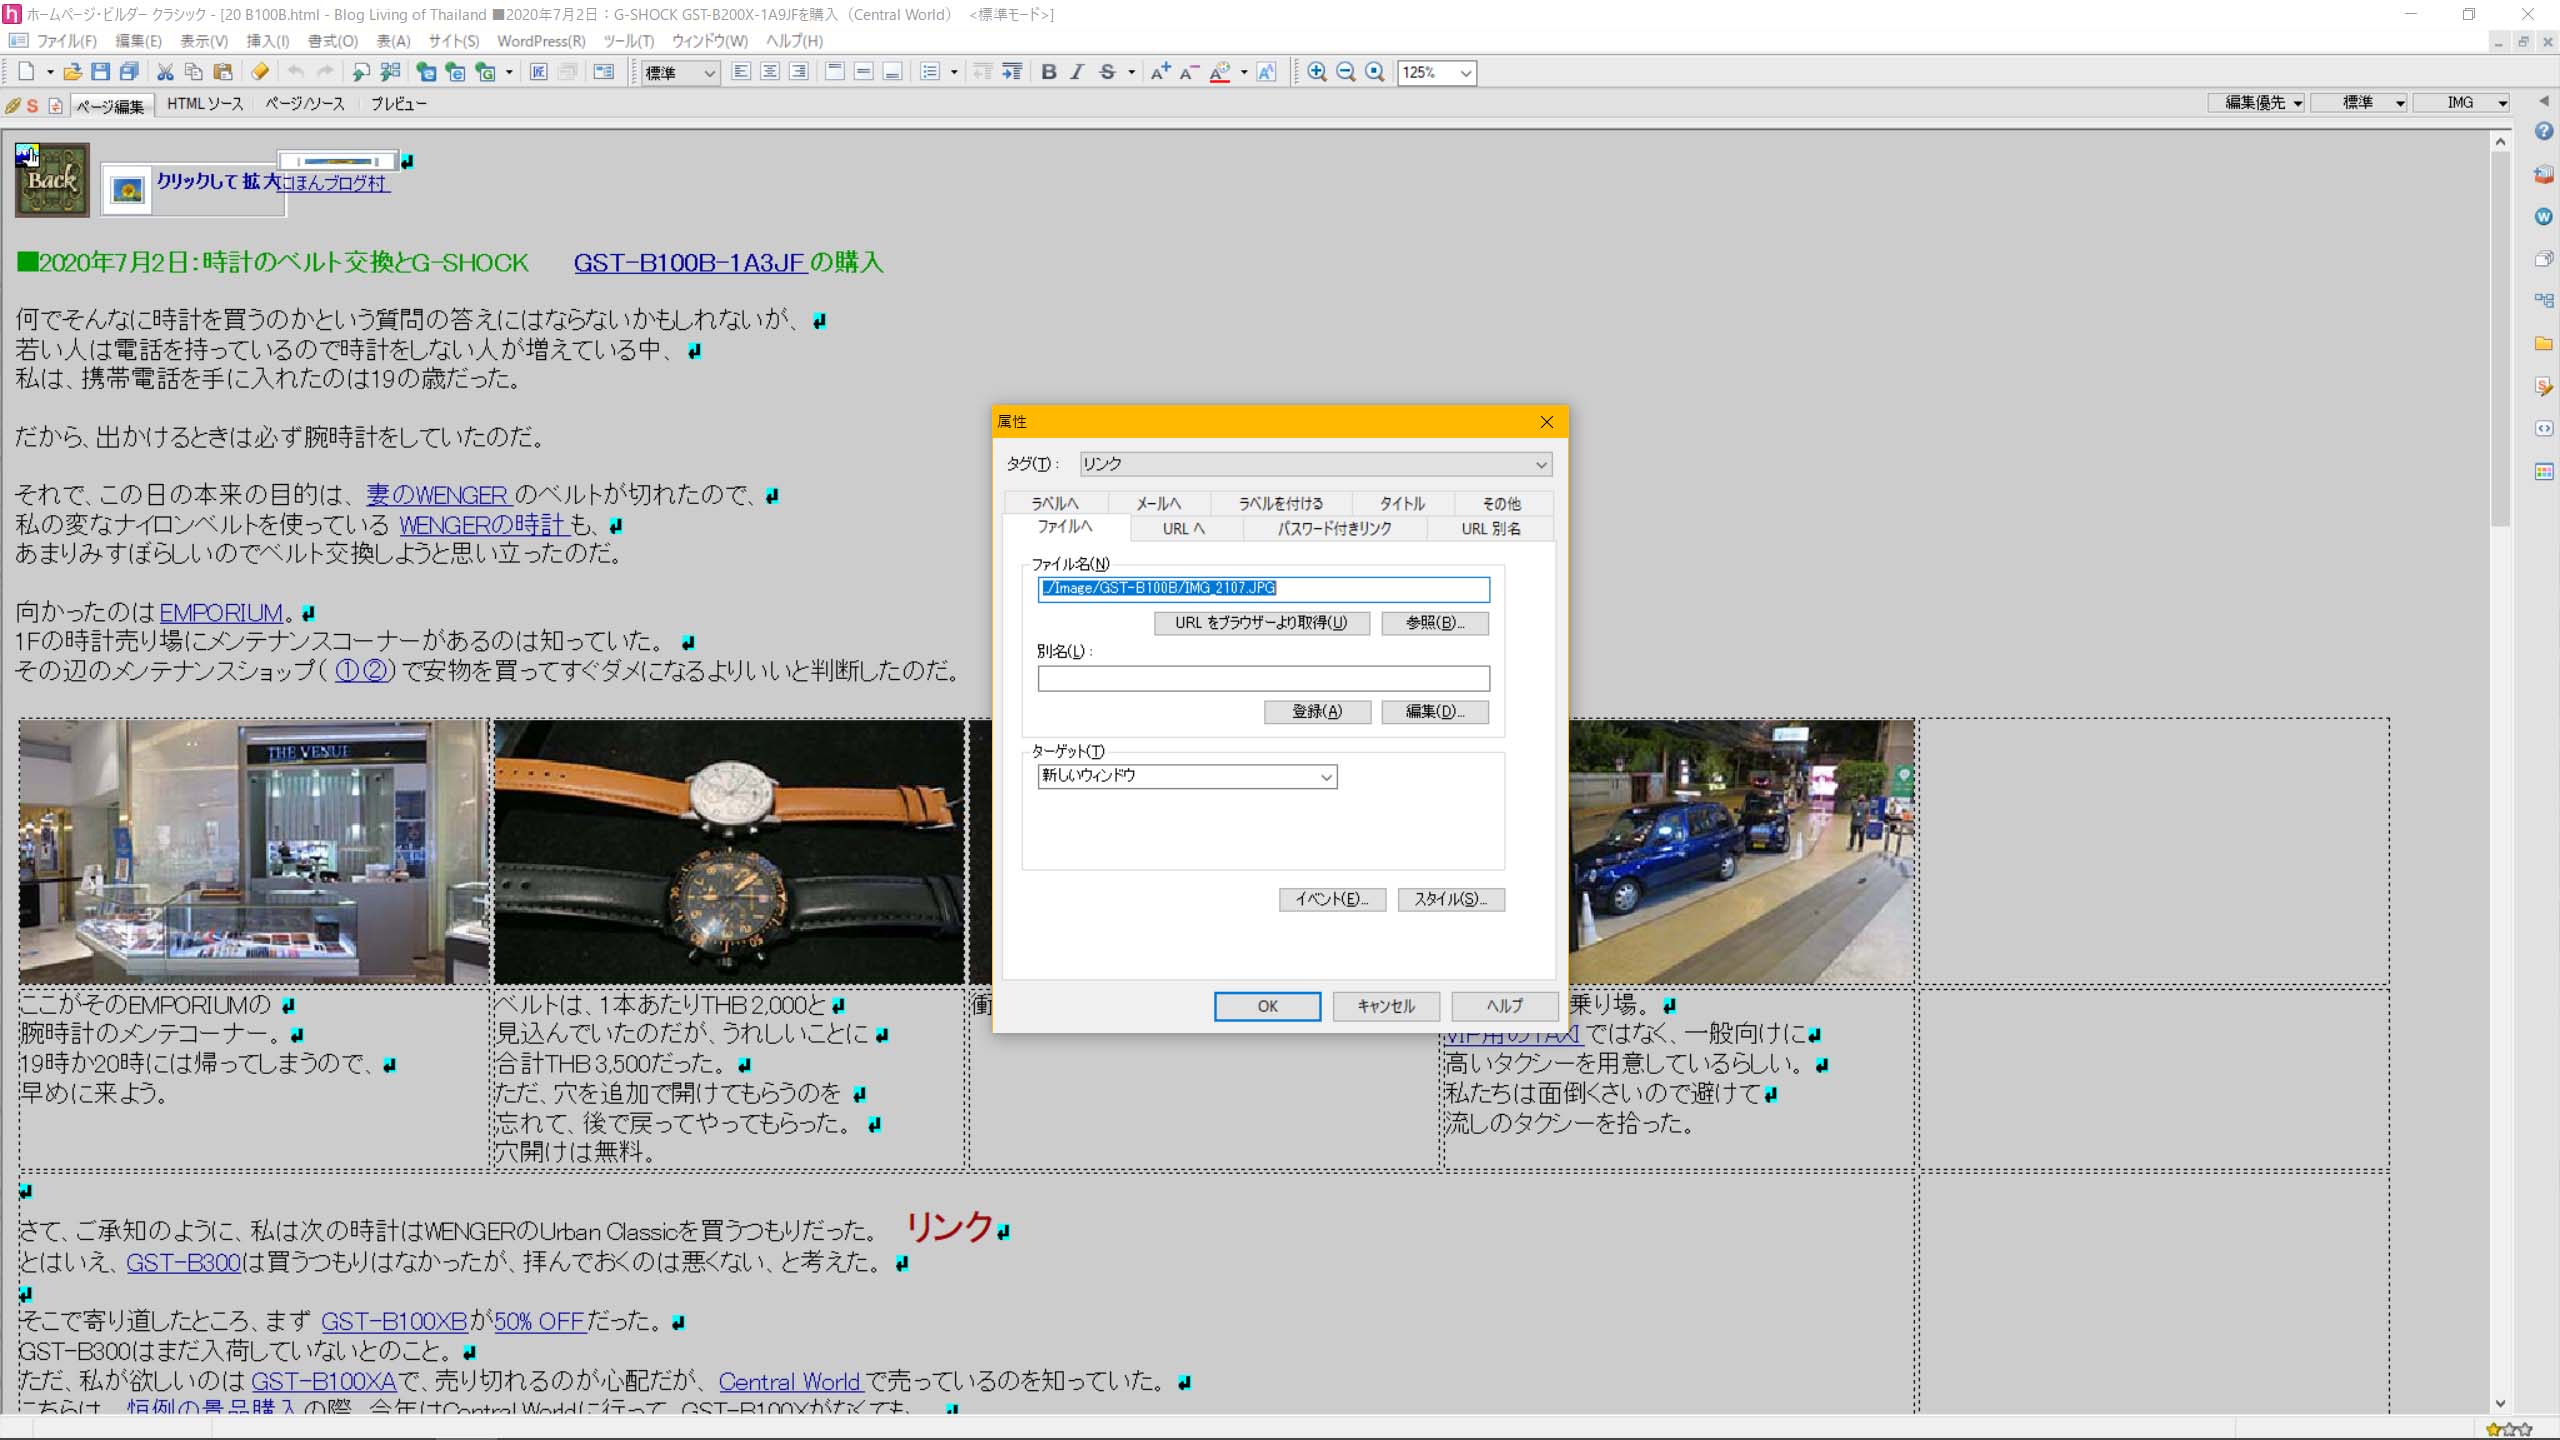The width and height of the screenshot is (2560, 1440).
Task: Select the パスワード付きリンク tab
Action: [x=1334, y=528]
